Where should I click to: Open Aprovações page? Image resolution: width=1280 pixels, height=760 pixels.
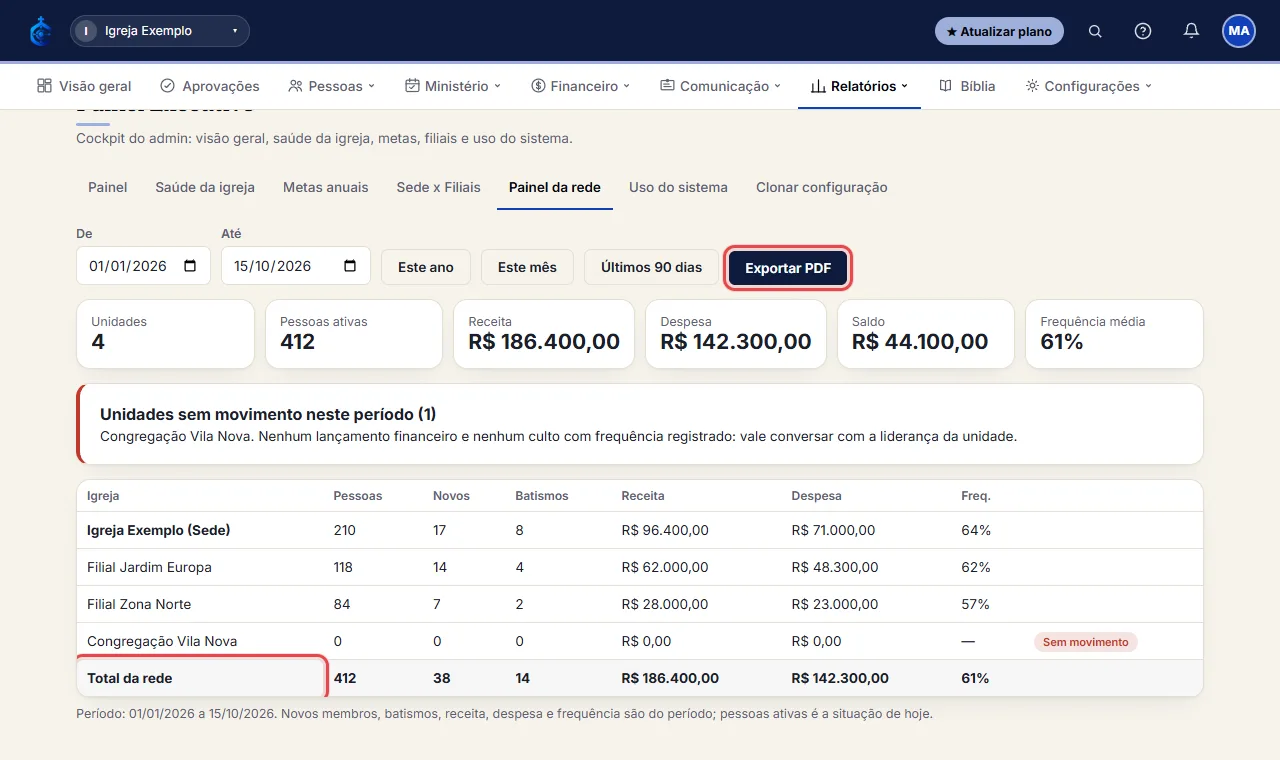(210, 86)
